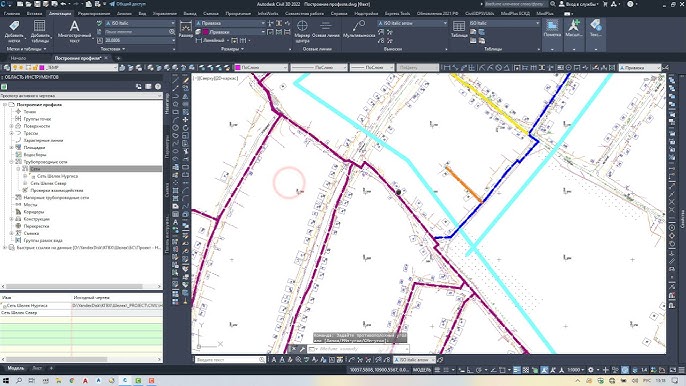The height and width of the screenshot is (386, 686).
Task: Click the Маркер центра tool
Action: coord(302,31)
